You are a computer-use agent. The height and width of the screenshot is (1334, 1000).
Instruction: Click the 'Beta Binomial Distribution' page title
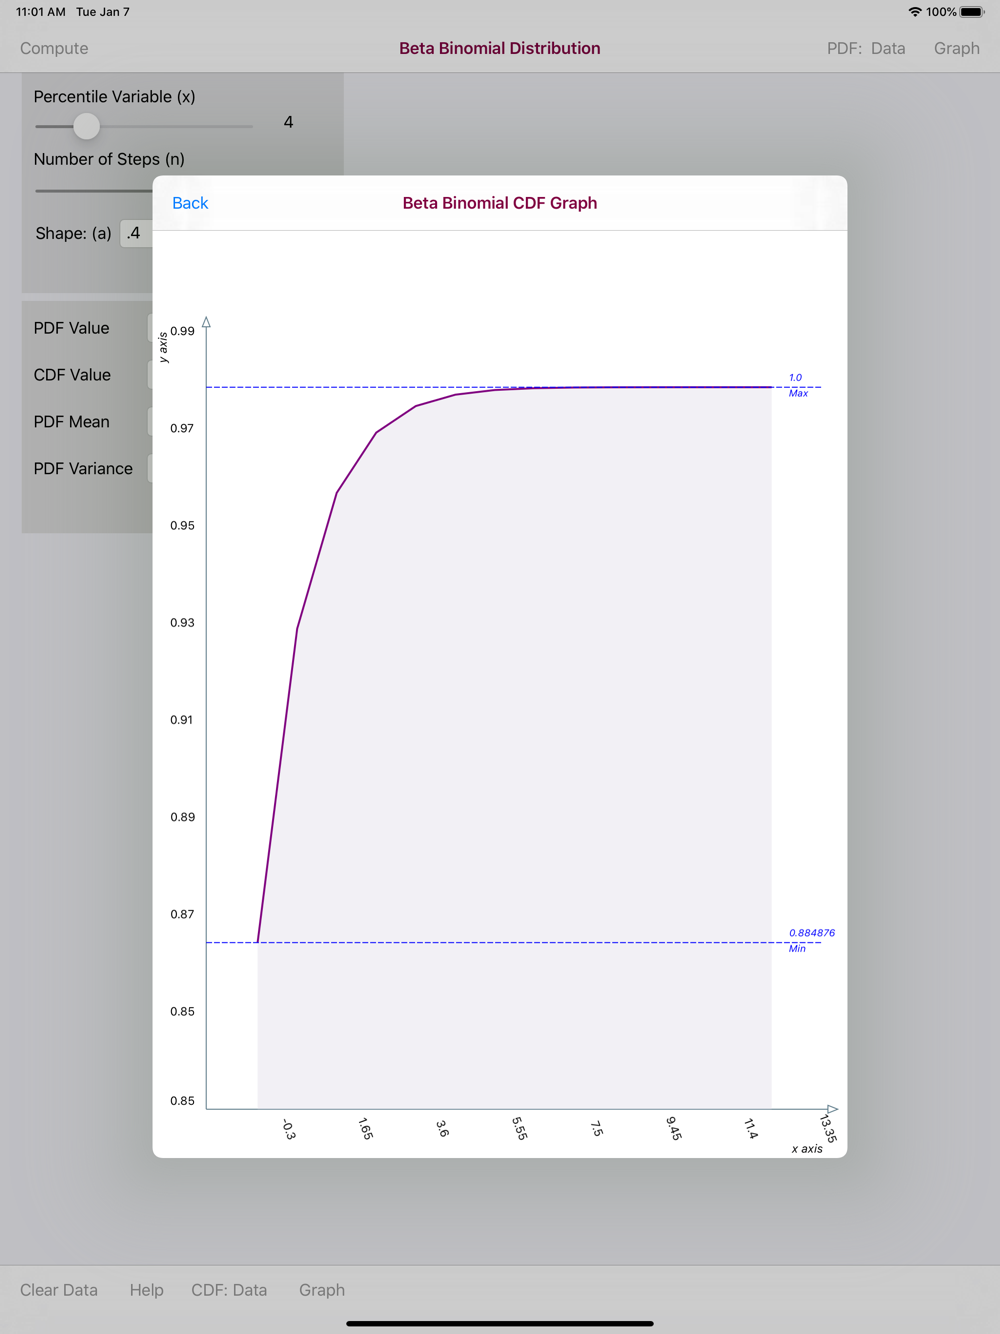click(500, 48)
